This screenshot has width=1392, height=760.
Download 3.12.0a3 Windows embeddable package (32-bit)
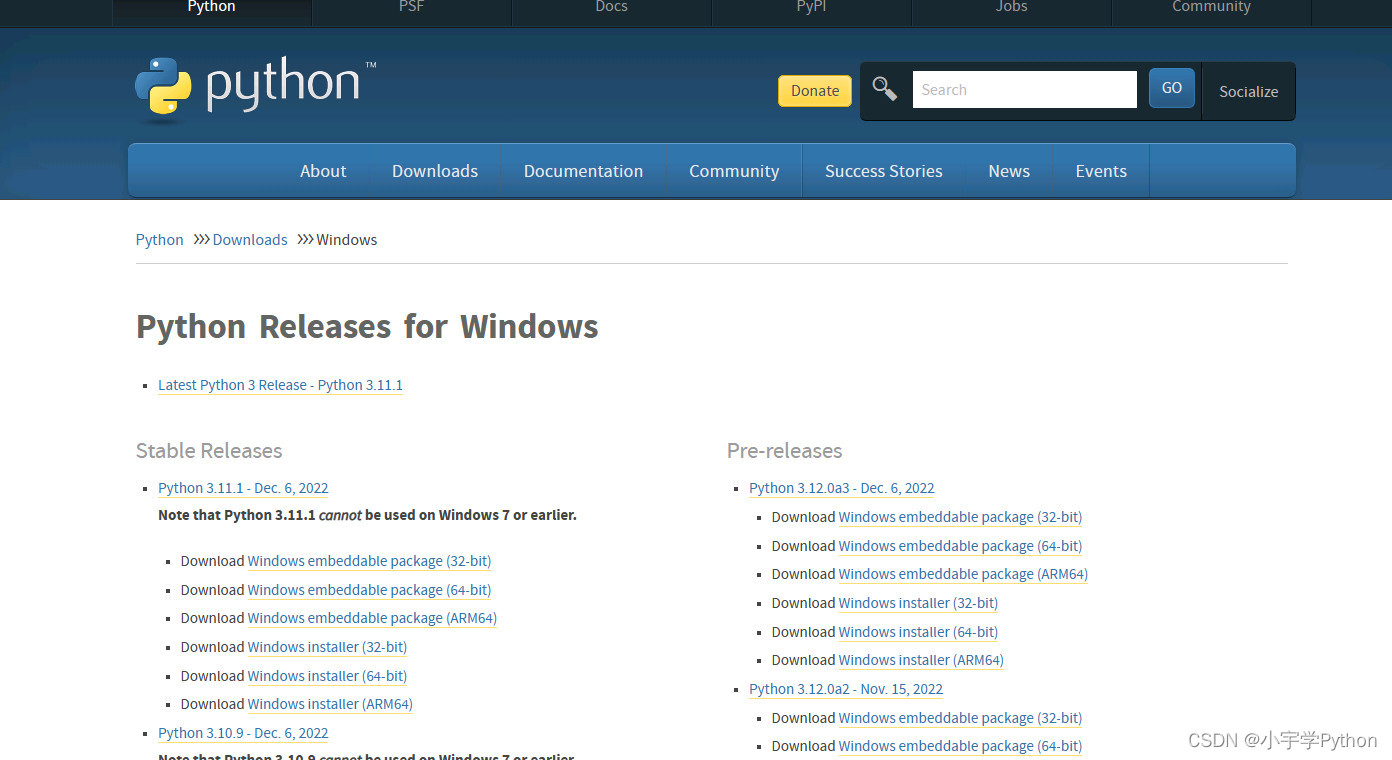960,517
